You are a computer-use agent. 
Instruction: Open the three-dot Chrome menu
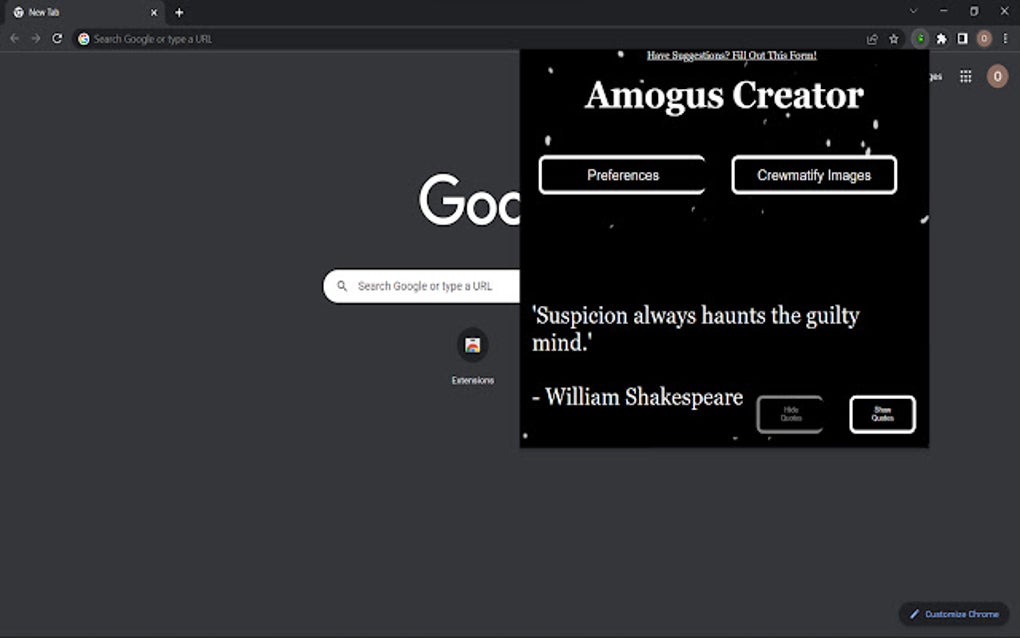1003,38
